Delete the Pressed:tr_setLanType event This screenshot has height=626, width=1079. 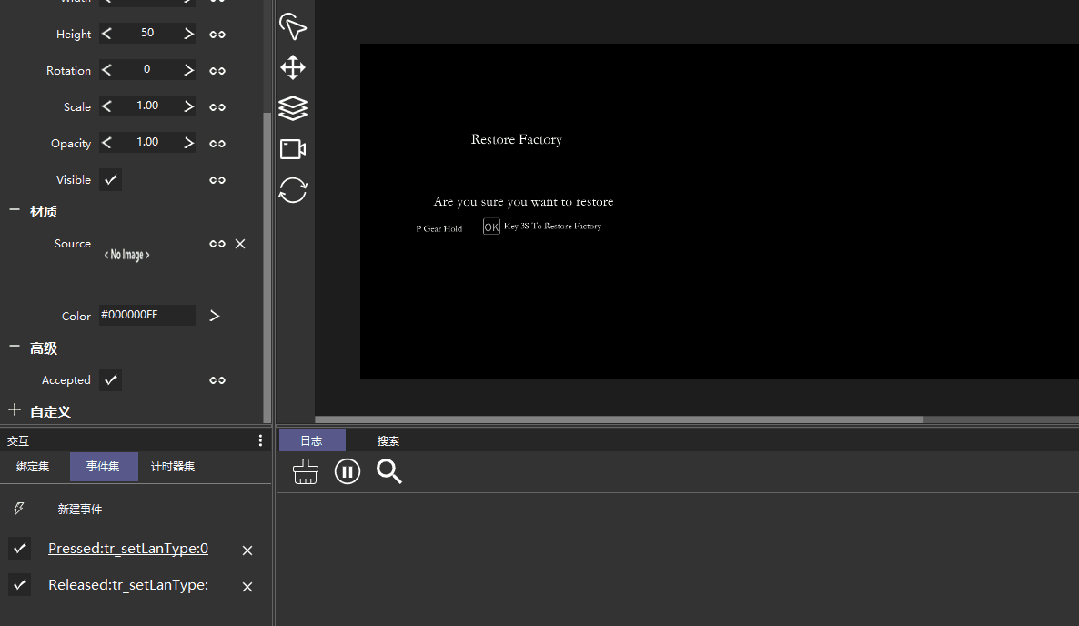(247, 550)
